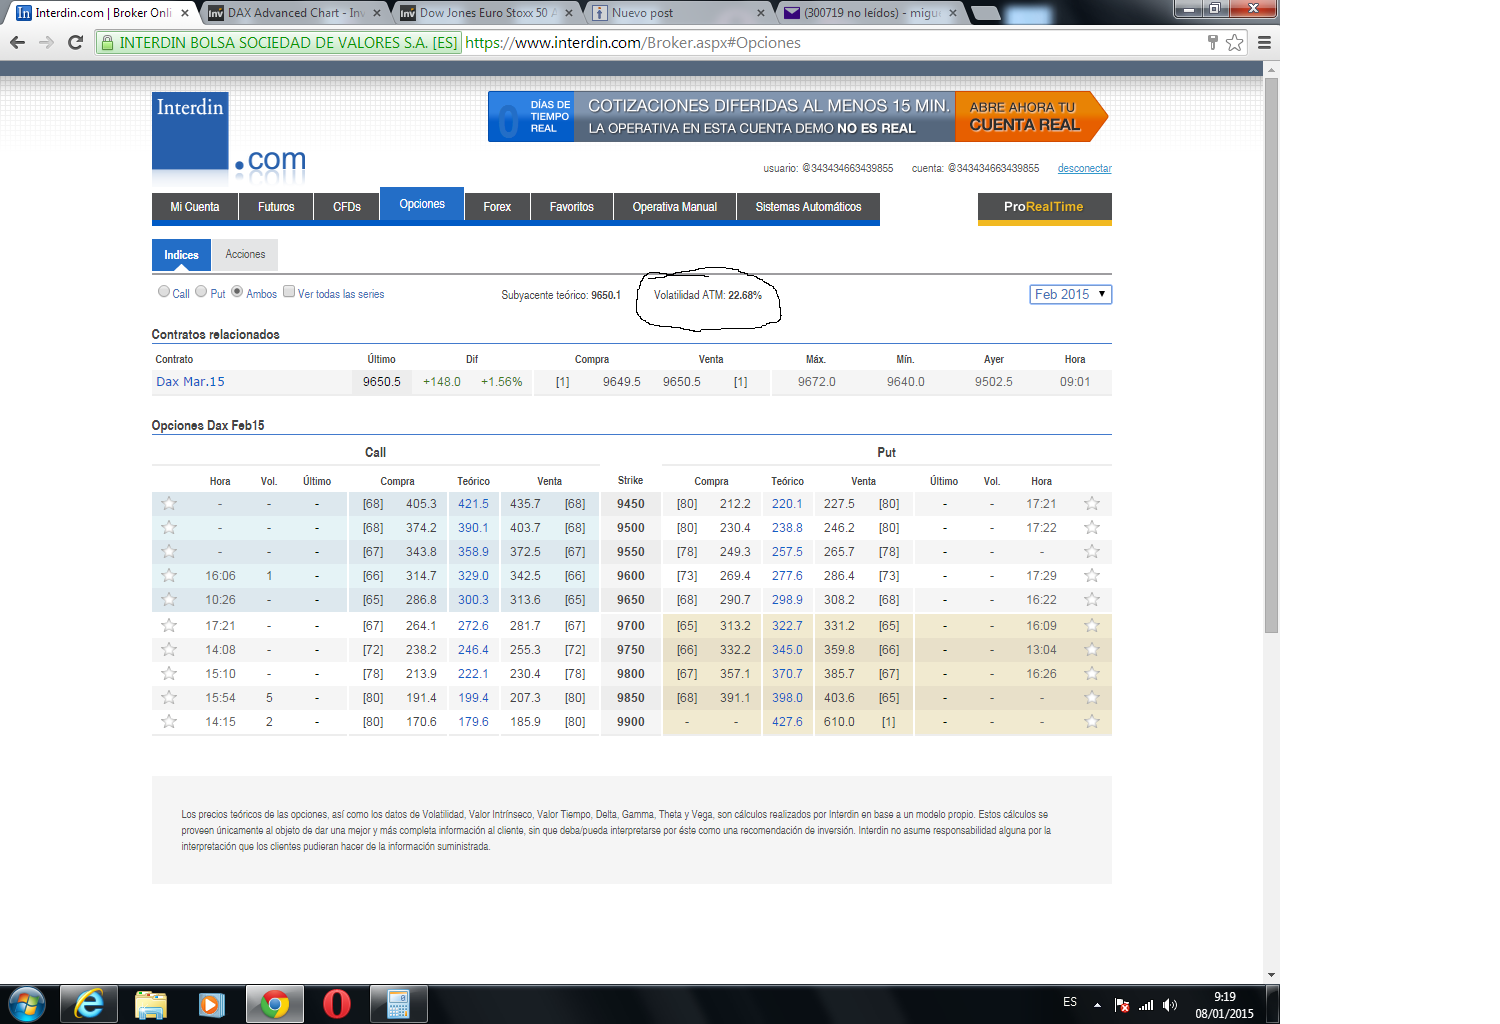Star the 9450 strike put option
Viewport: 1500px width, 1024px height.
click(x=1092, y=504)
